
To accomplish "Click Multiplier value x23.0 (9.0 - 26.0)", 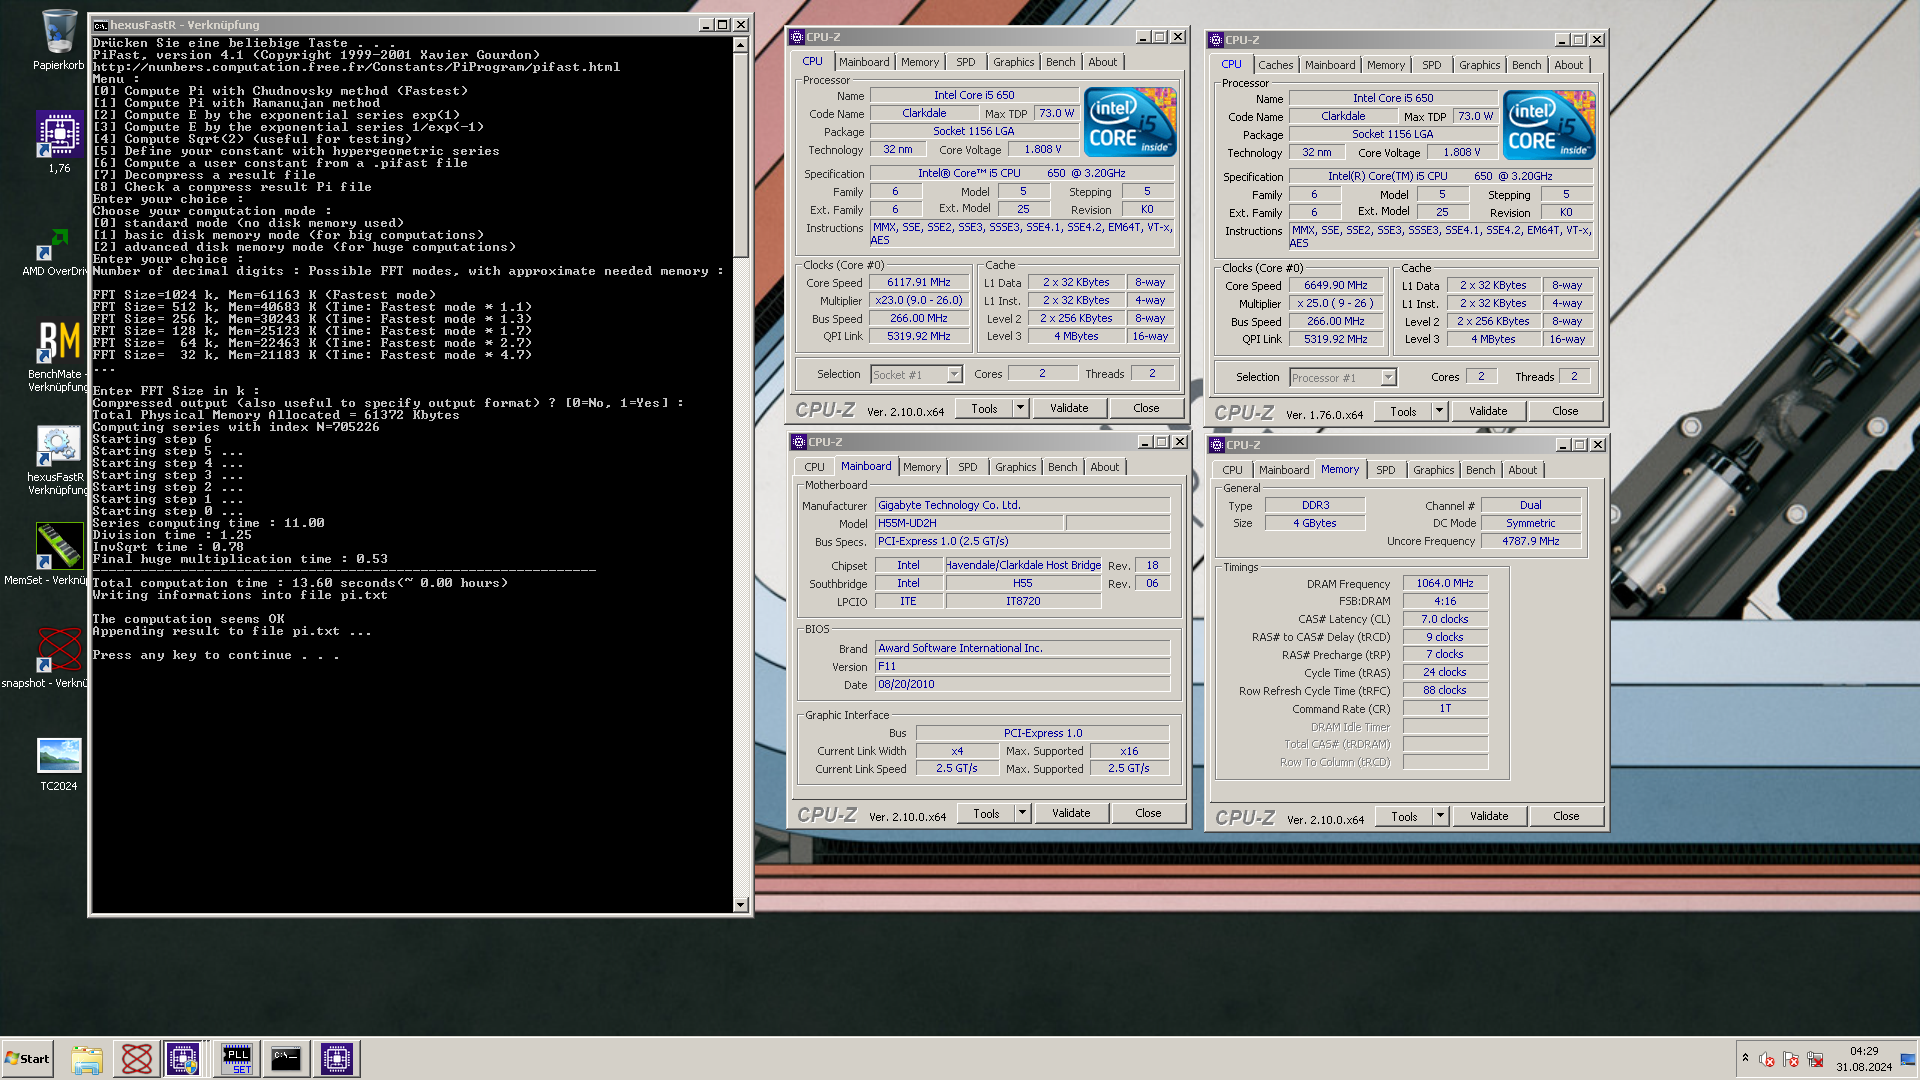I will point(918,301).
